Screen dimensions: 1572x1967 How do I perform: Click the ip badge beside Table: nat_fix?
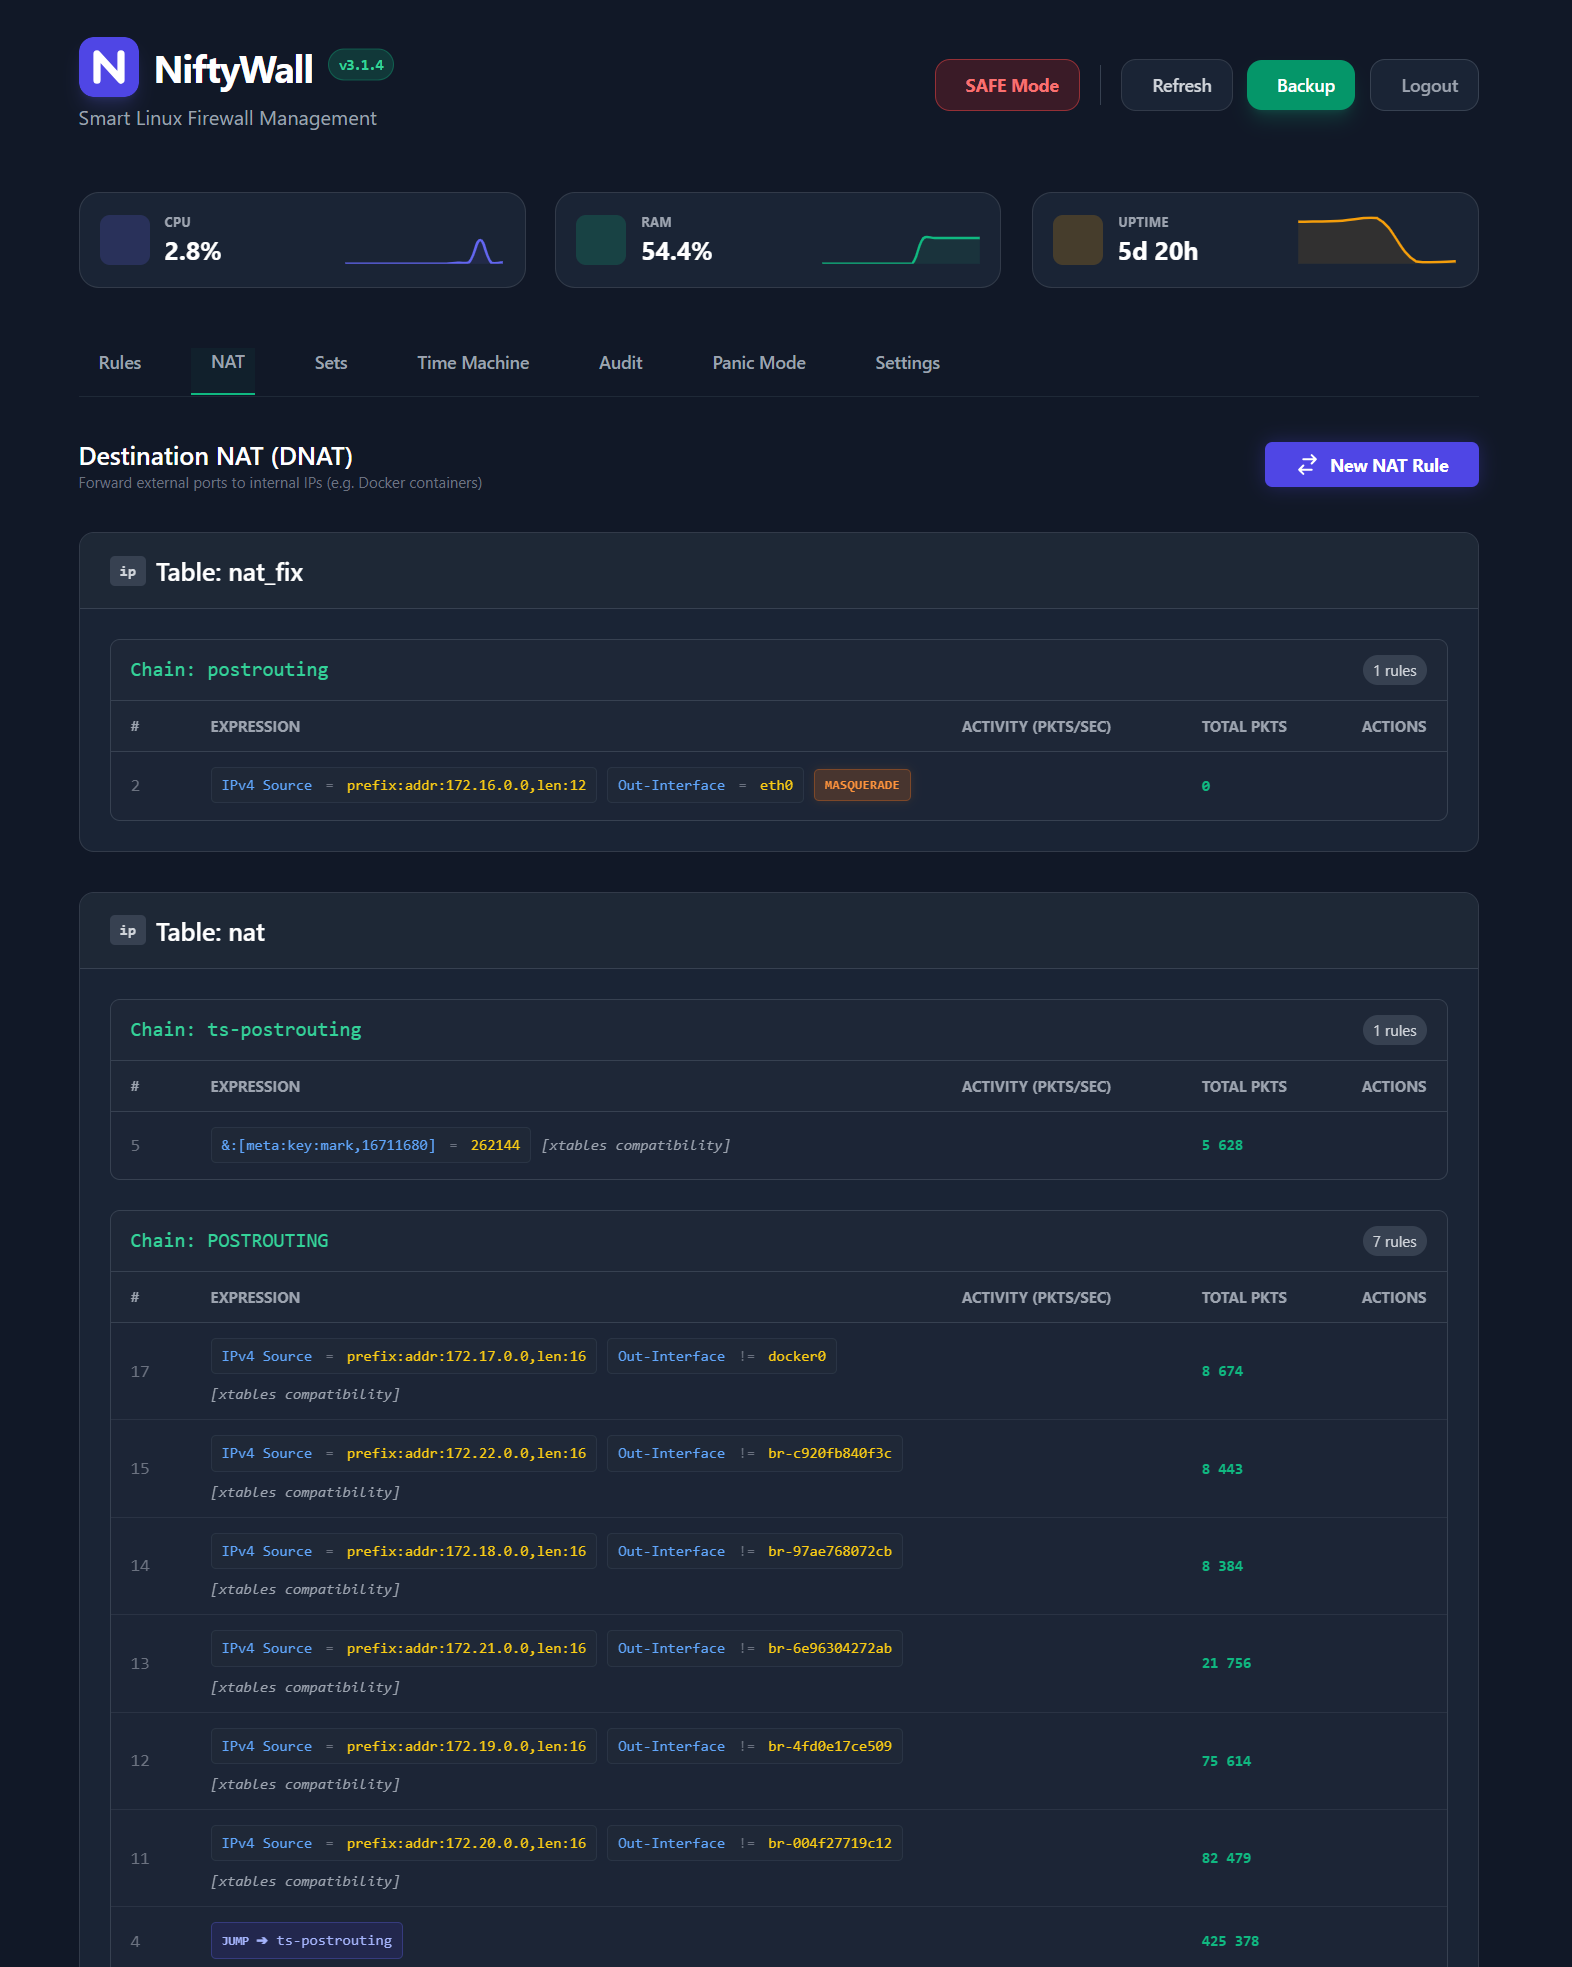(x=128, y=571)
